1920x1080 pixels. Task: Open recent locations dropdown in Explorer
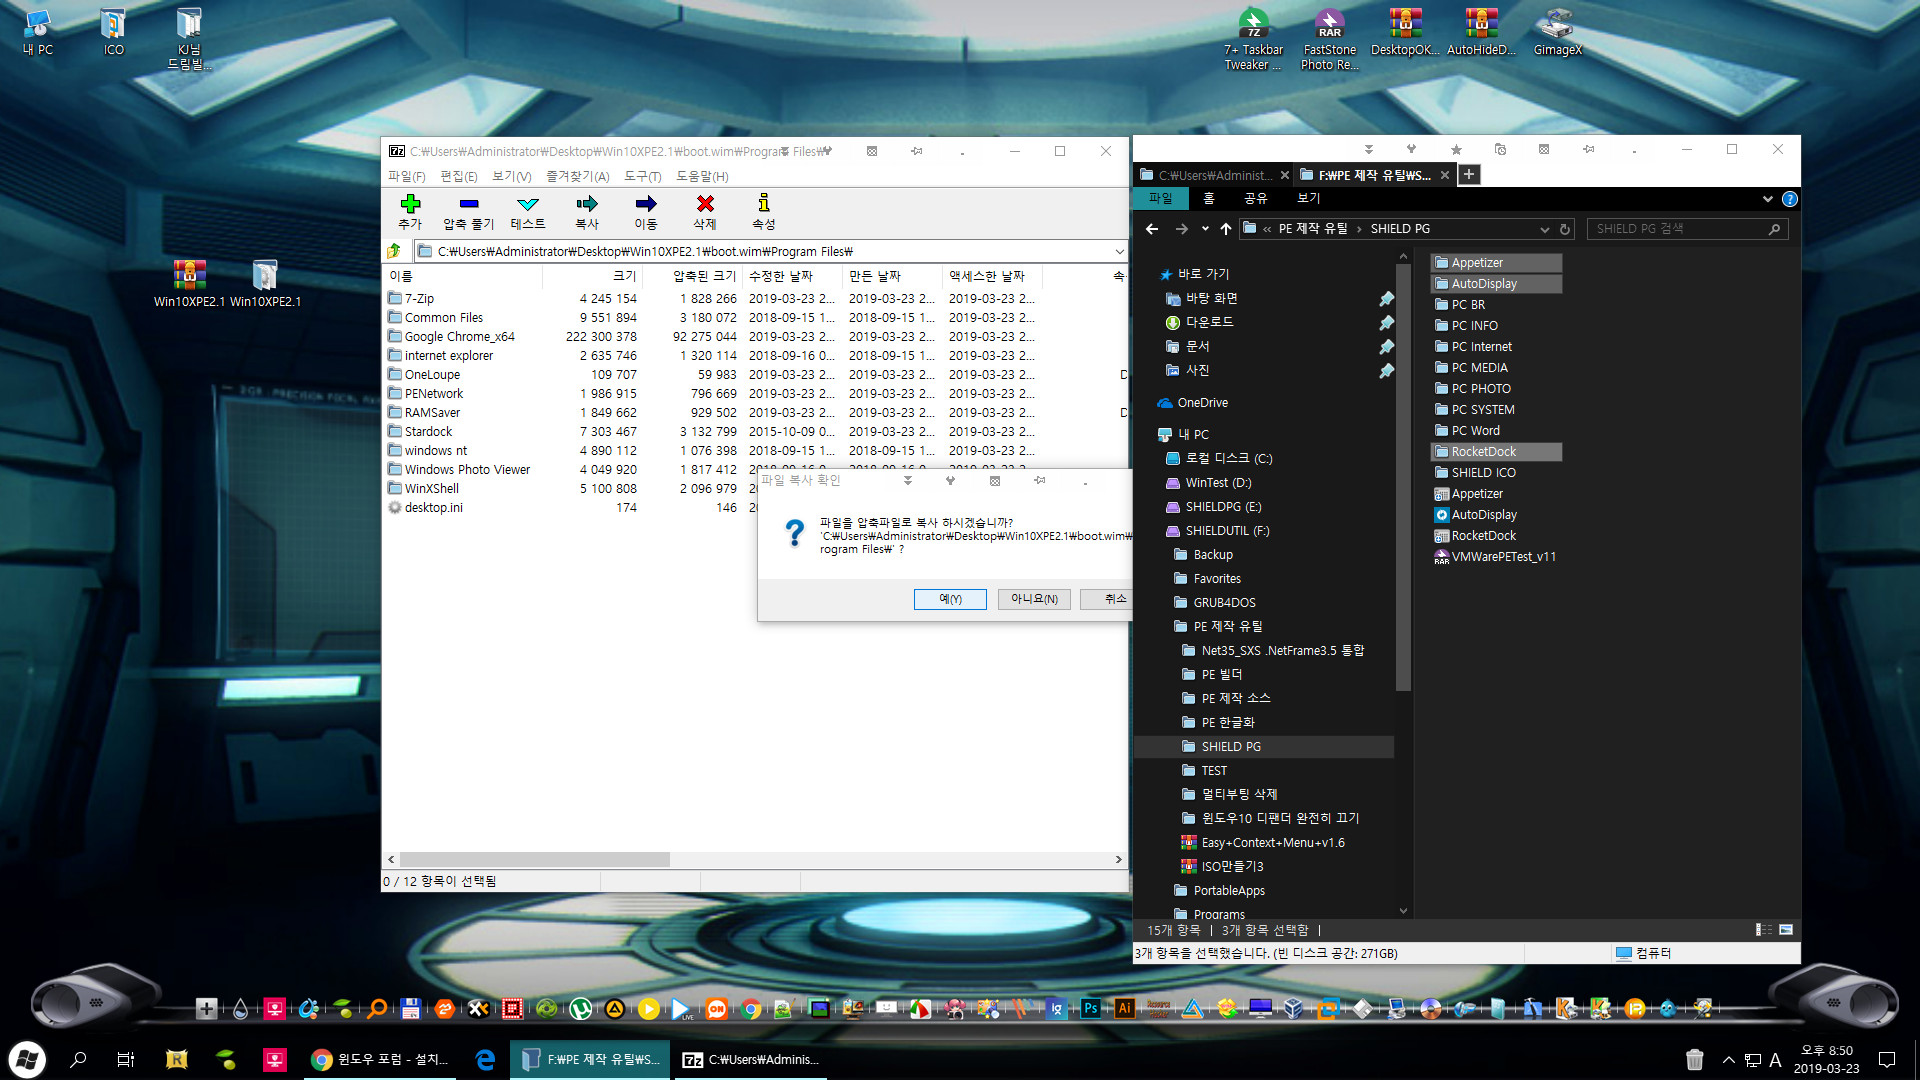click(1205, 229)
